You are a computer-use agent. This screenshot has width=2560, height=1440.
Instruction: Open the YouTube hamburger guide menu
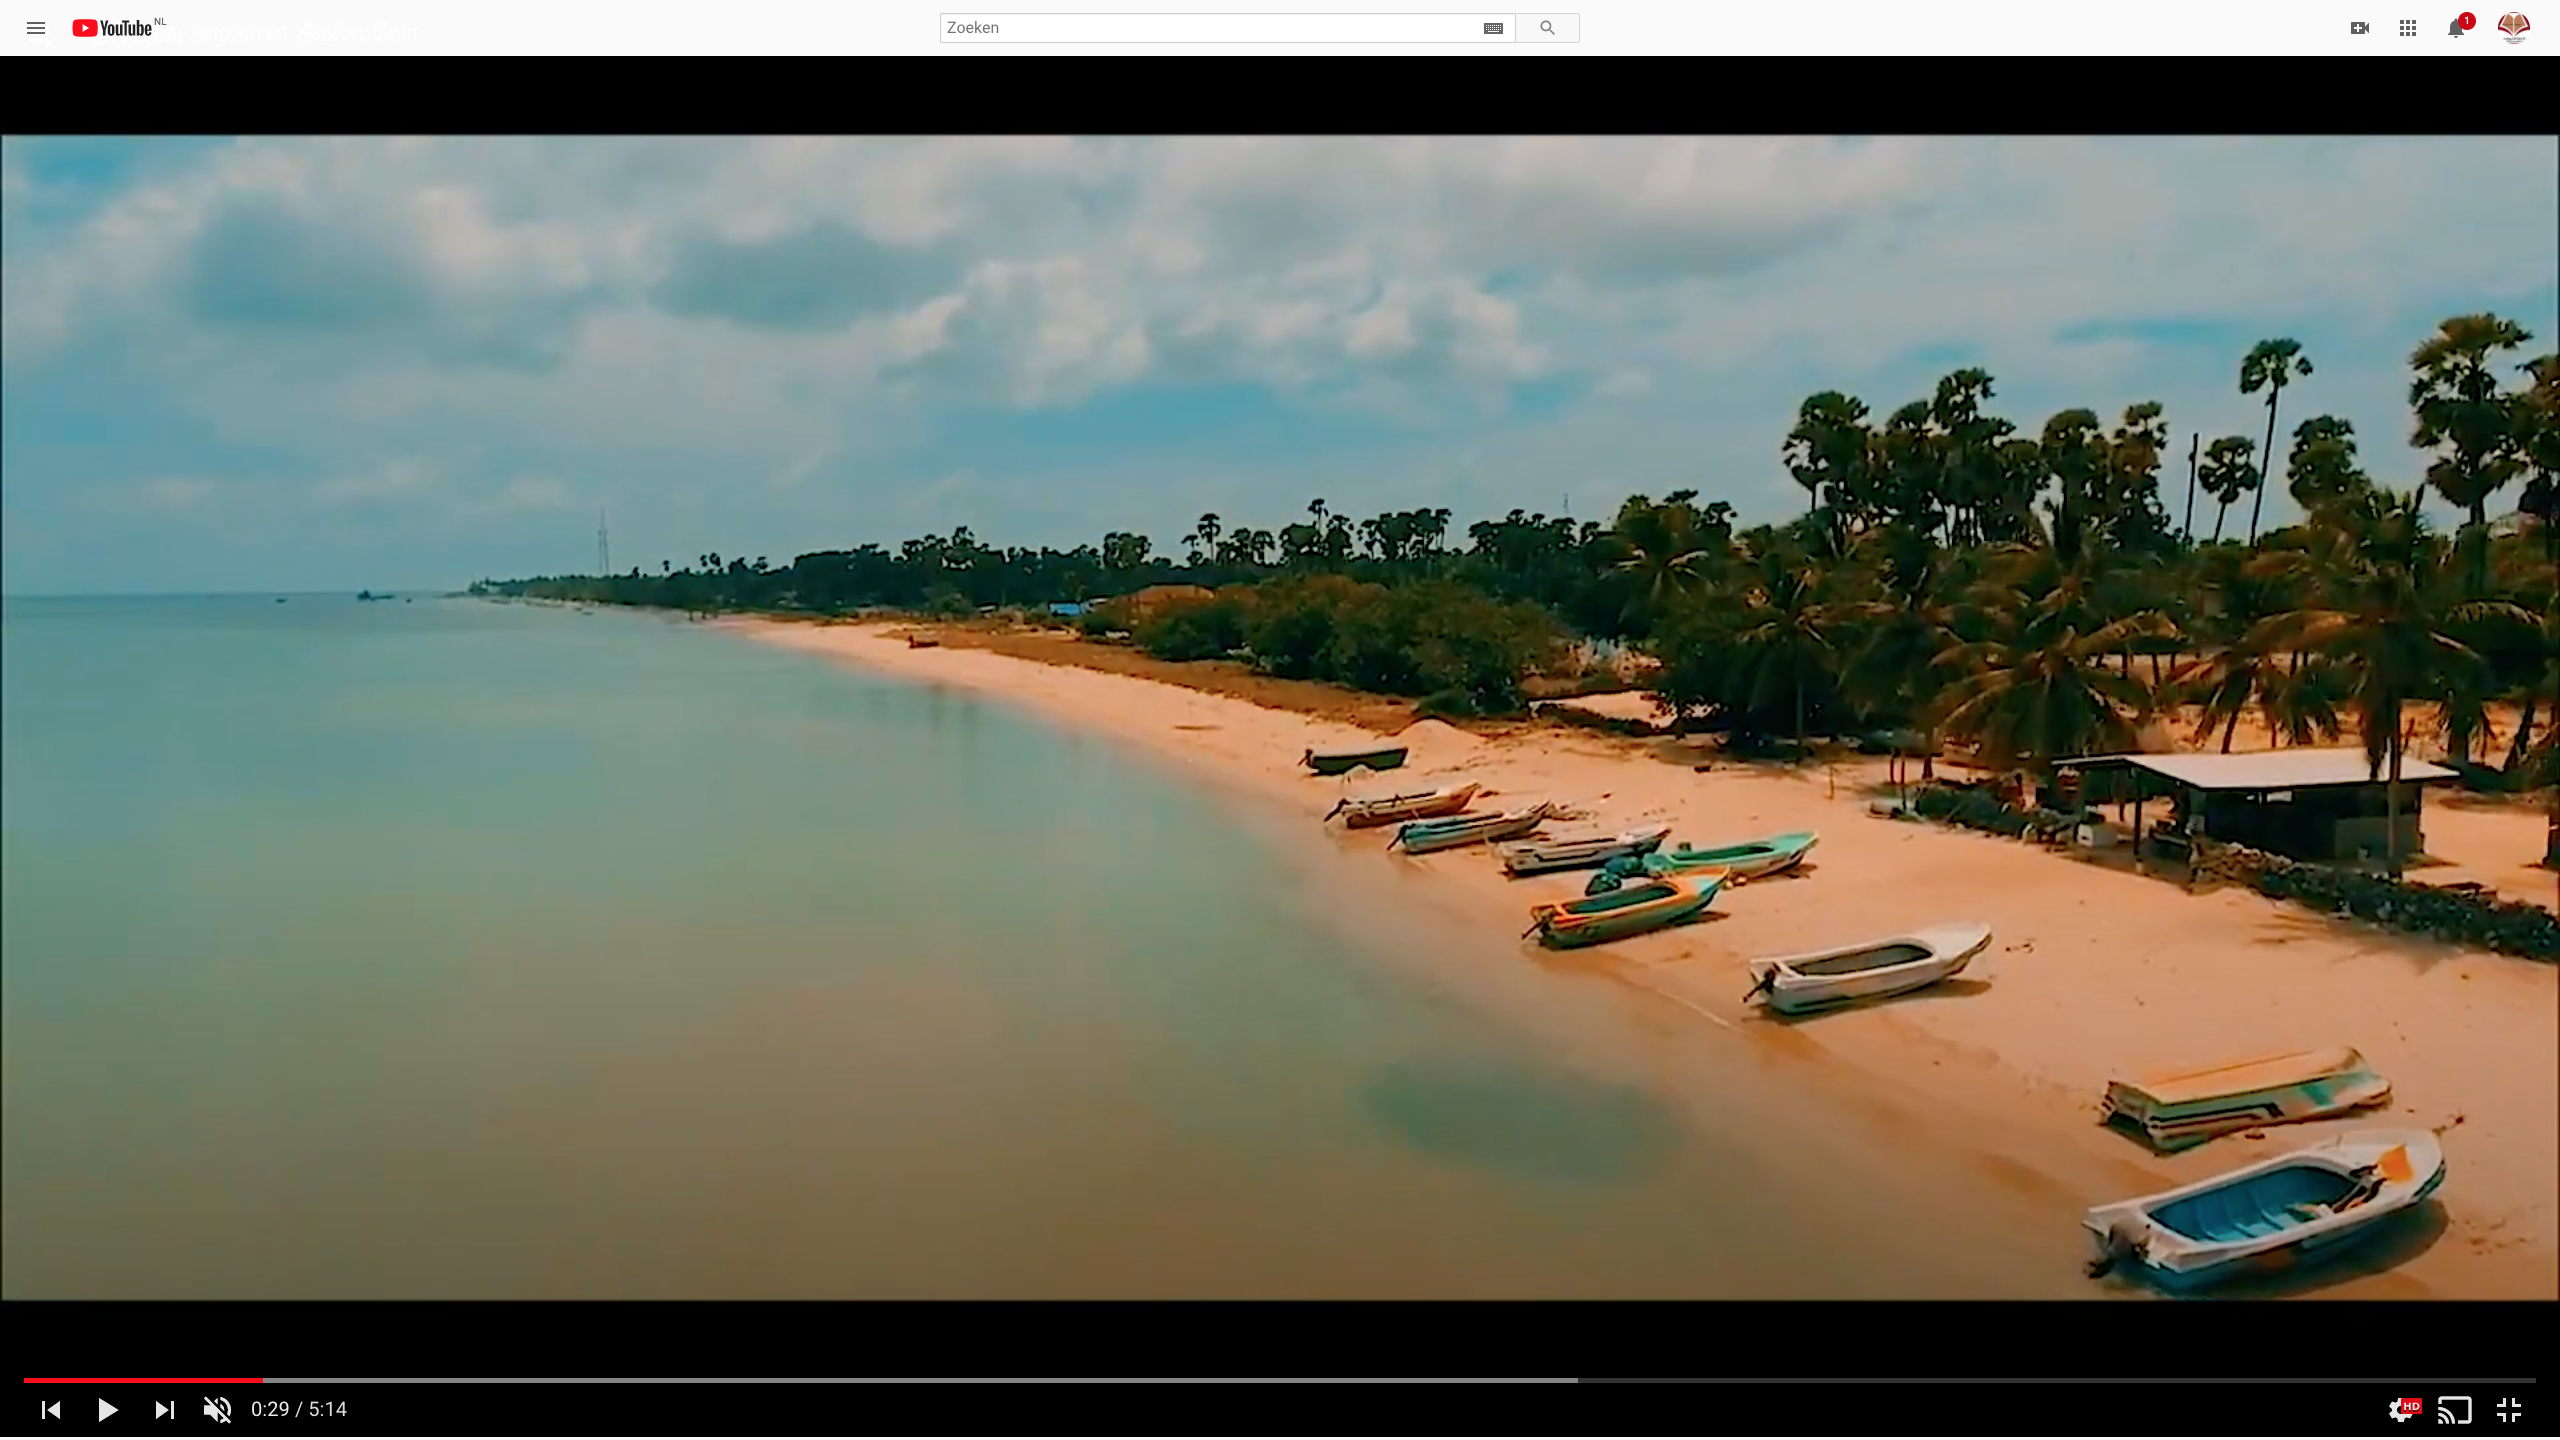click(36, 28)
